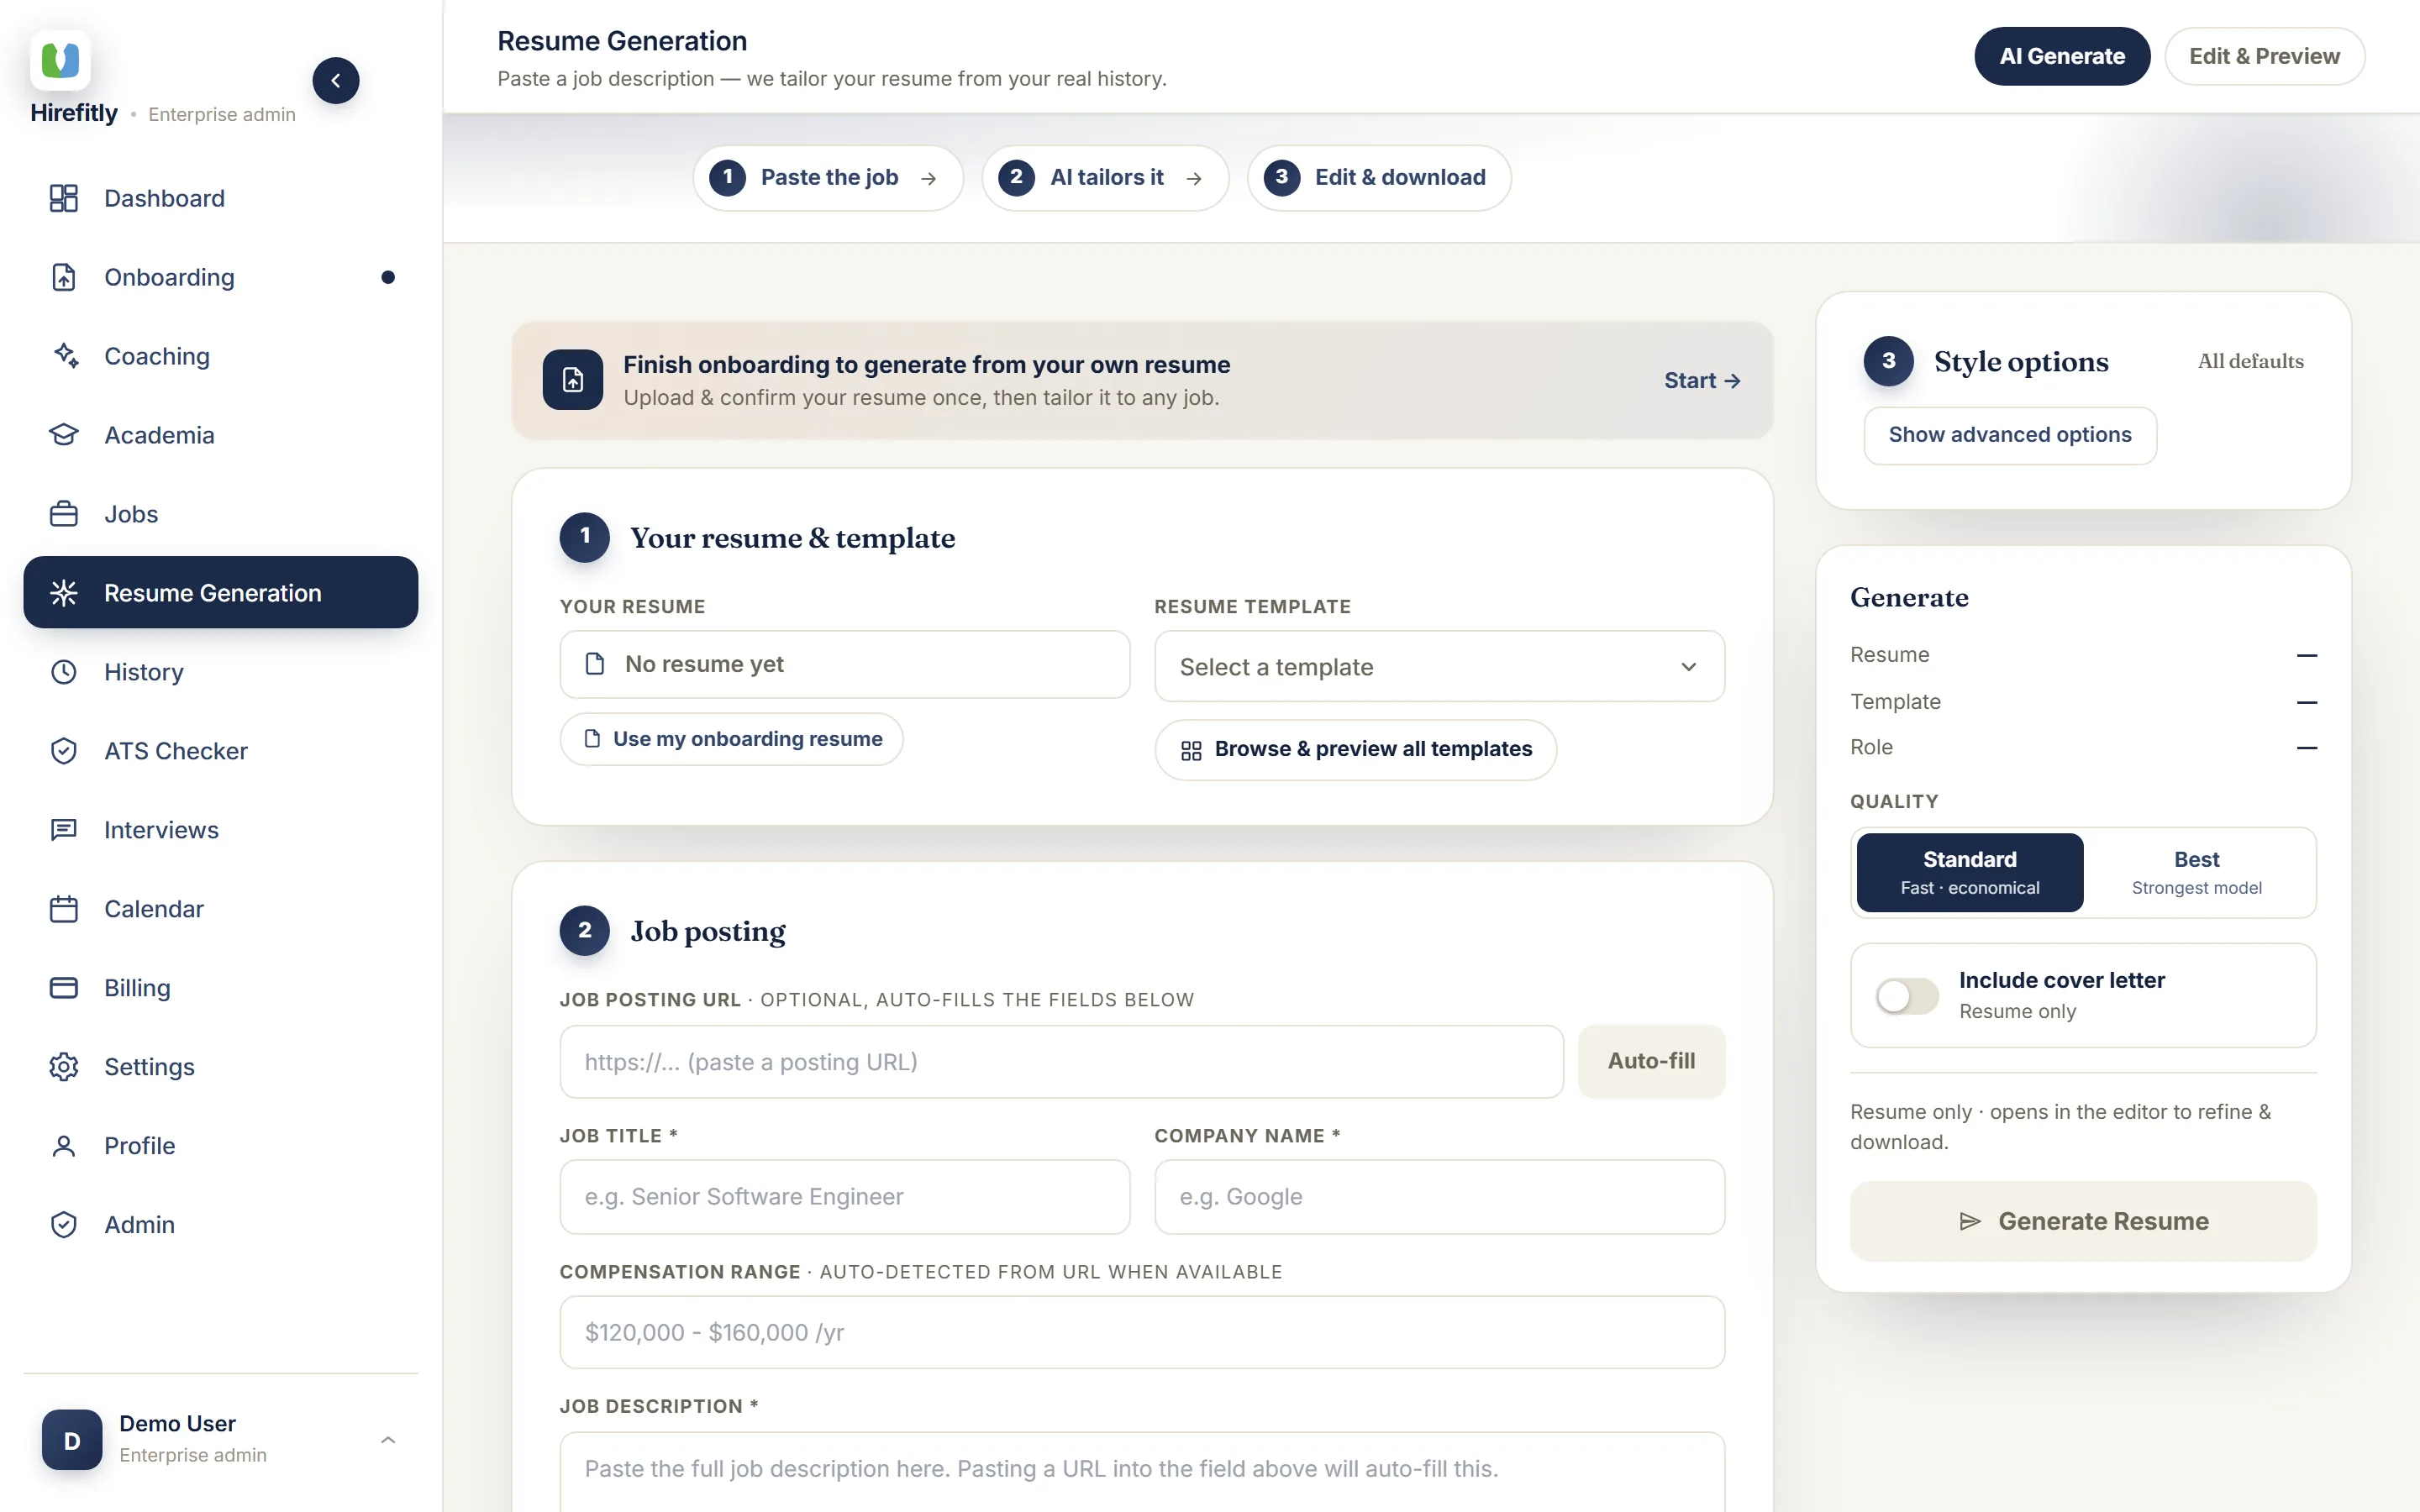Open the Jobs page

221,514
